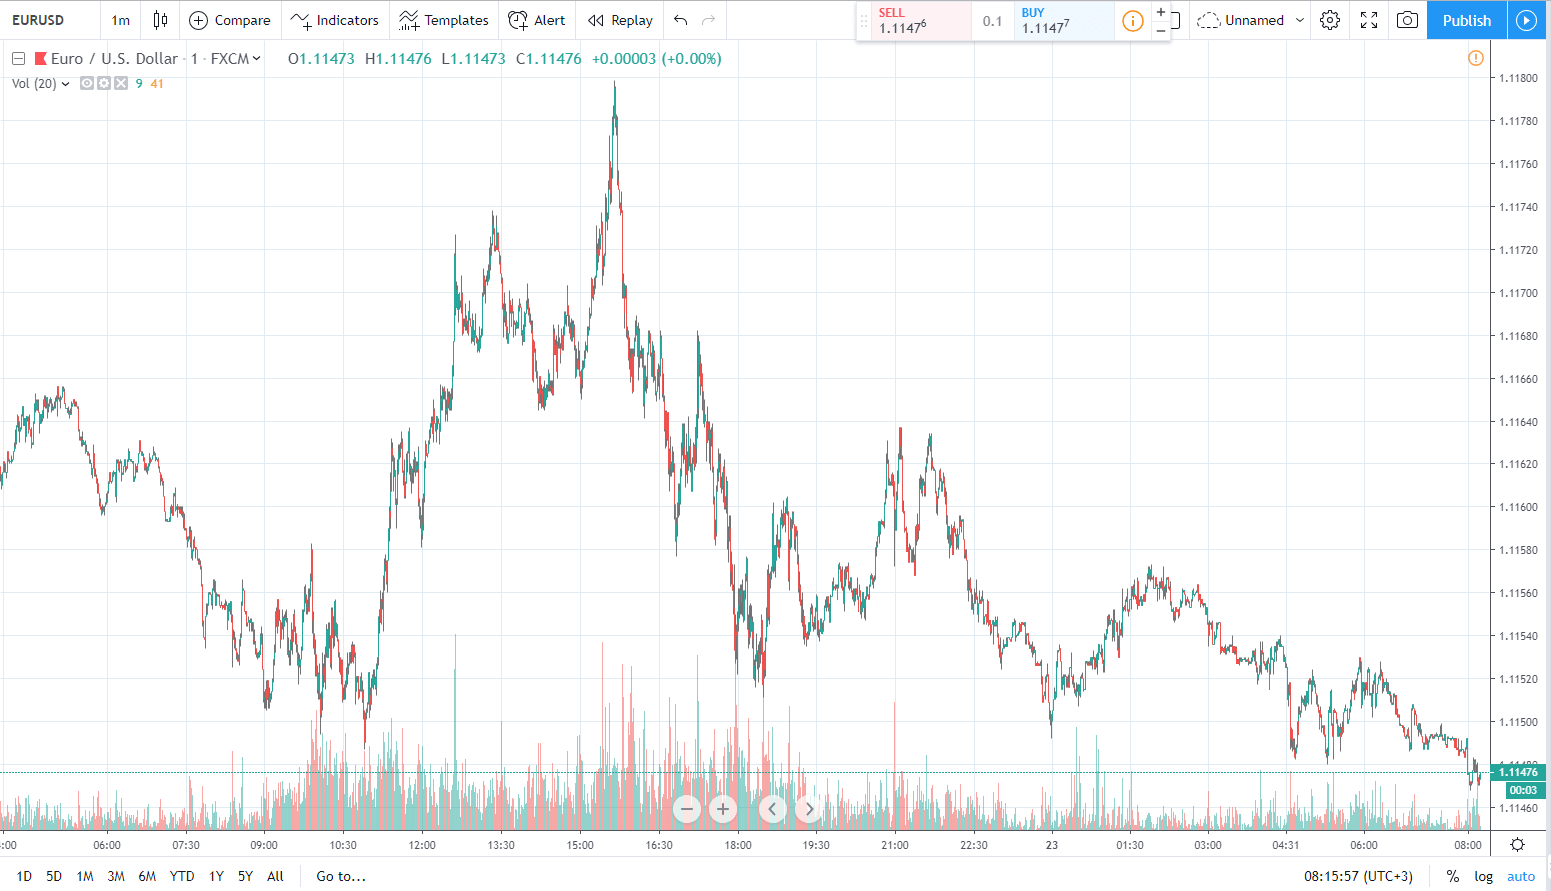Expand the Vol (20) indicator dropdown

click(x=66, y=84)
